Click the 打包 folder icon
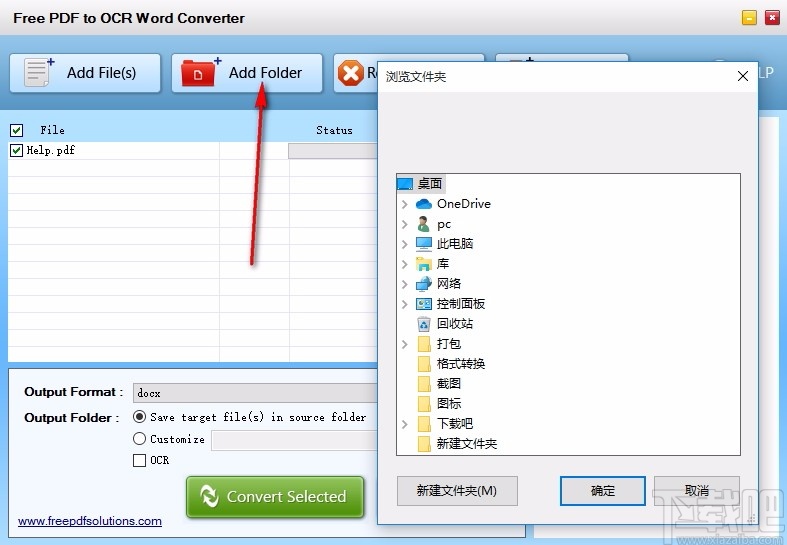 (x=424, y=344)
